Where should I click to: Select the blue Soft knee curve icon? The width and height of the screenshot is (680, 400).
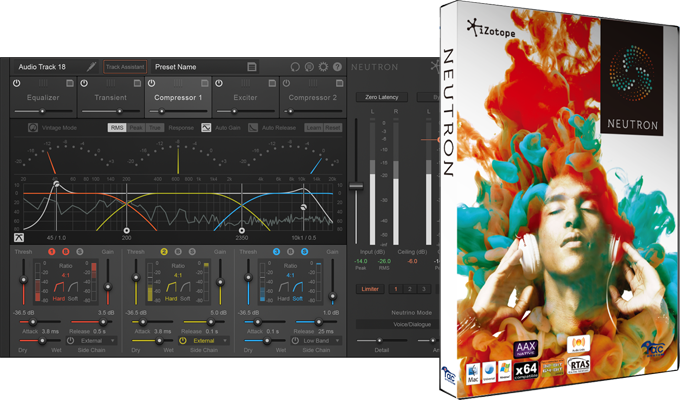coord(298,287)
